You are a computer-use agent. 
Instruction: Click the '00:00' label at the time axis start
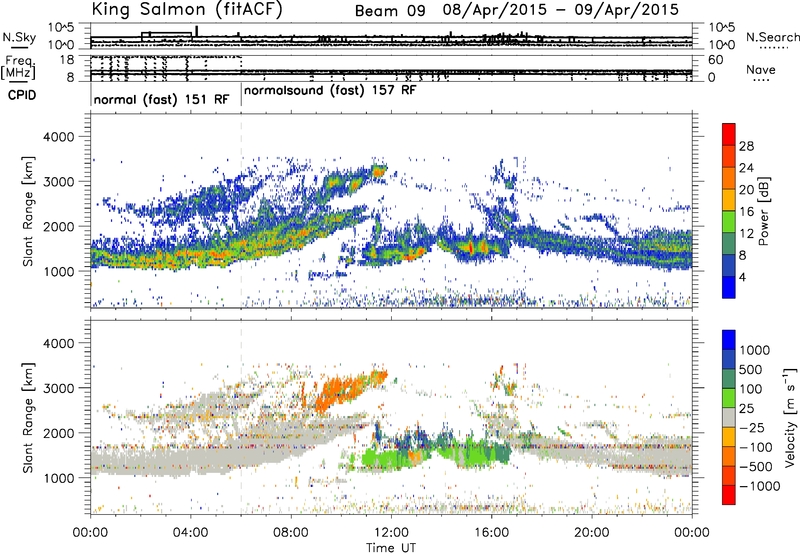point(90,533)
